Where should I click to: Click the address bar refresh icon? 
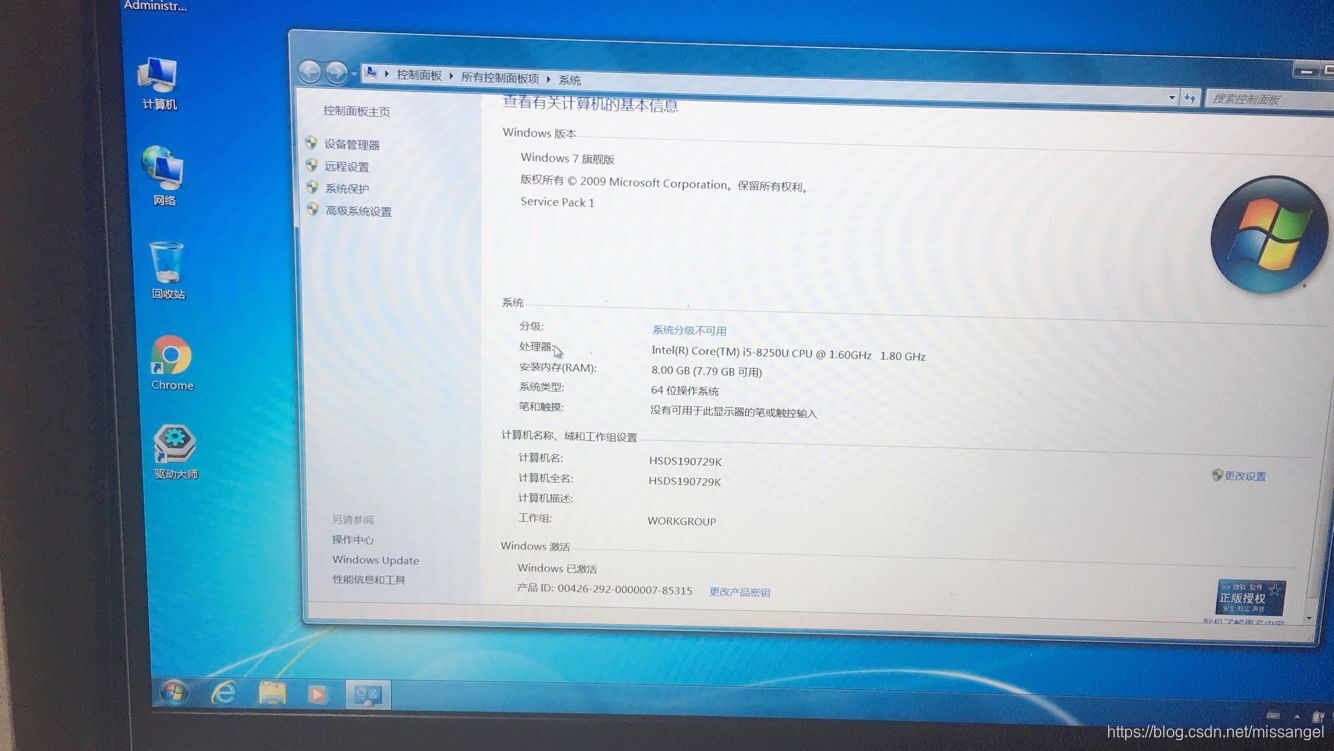[1190, 98]
